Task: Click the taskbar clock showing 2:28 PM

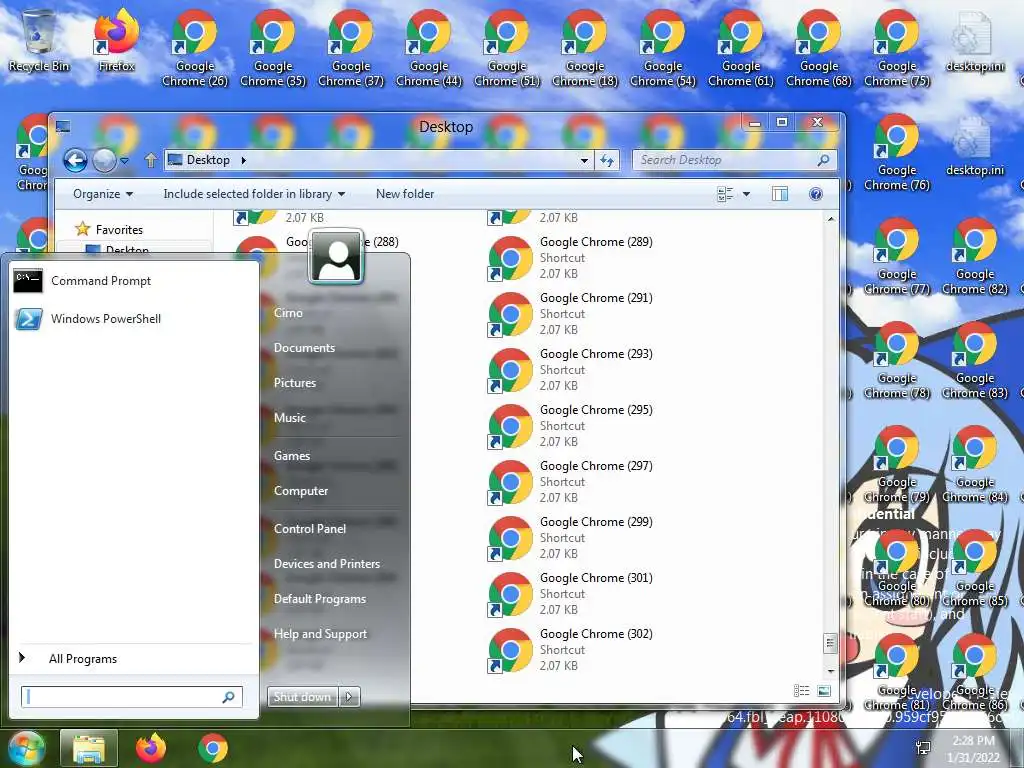Action: pos(973,749)
